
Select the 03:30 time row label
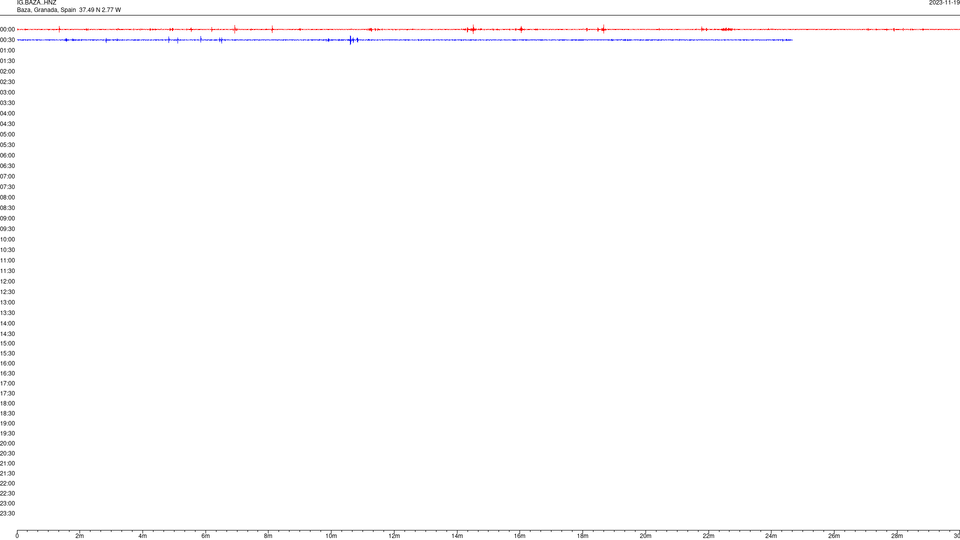tap(7, 103)
